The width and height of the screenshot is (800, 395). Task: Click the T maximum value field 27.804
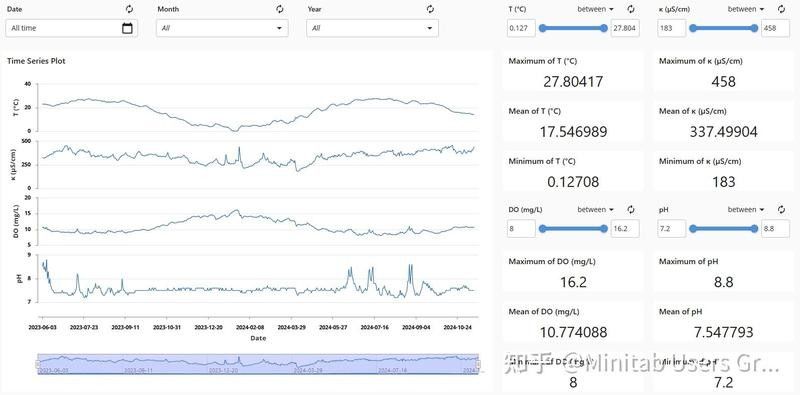(x=625, y=28)
